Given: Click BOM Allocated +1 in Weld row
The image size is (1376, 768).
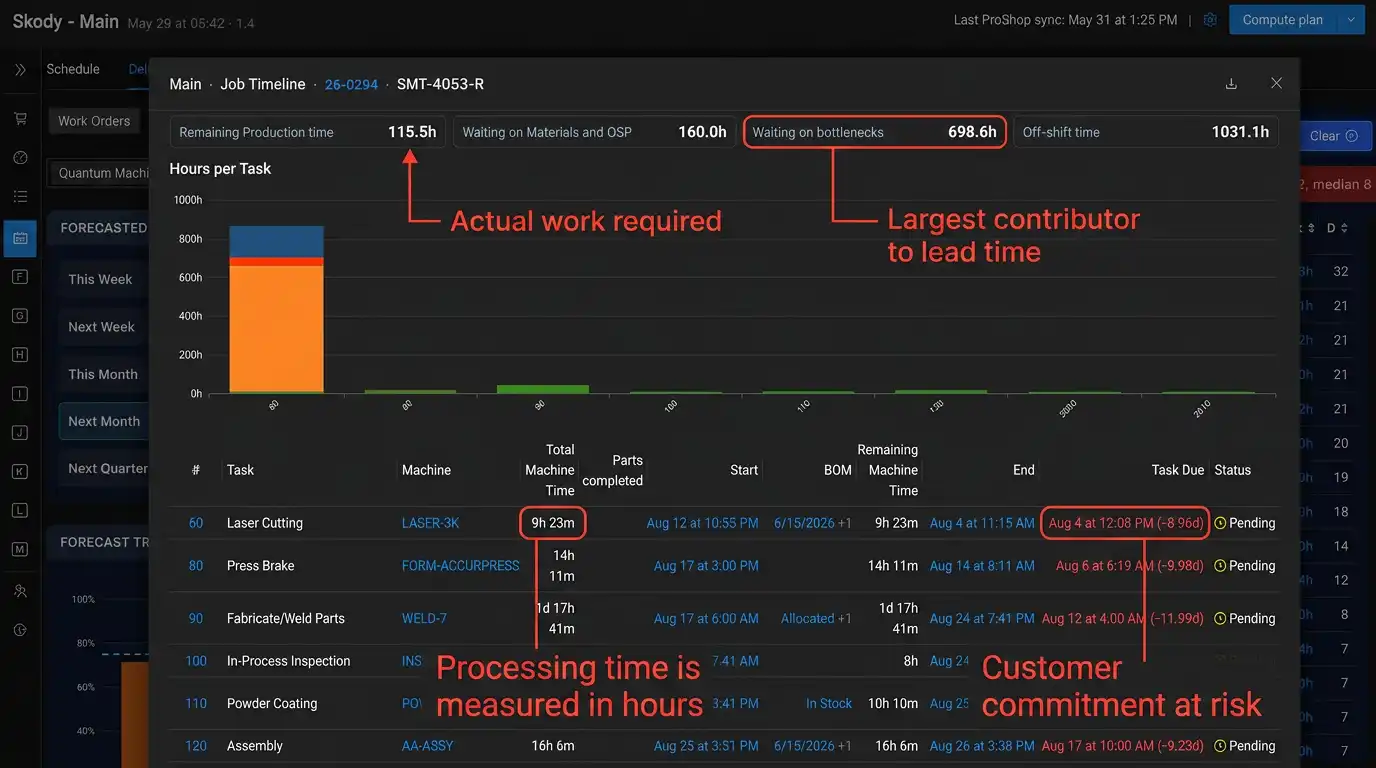Looking at the screenshot, I should (817, 619).
